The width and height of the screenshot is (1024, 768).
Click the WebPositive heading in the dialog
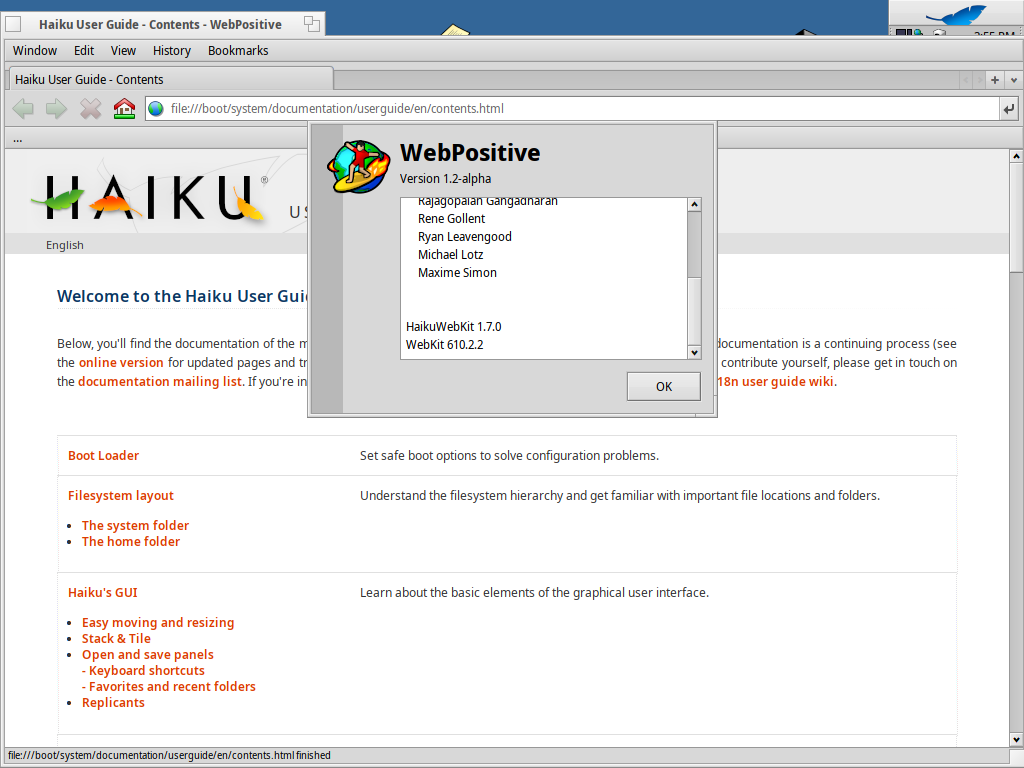click(470, 153)
